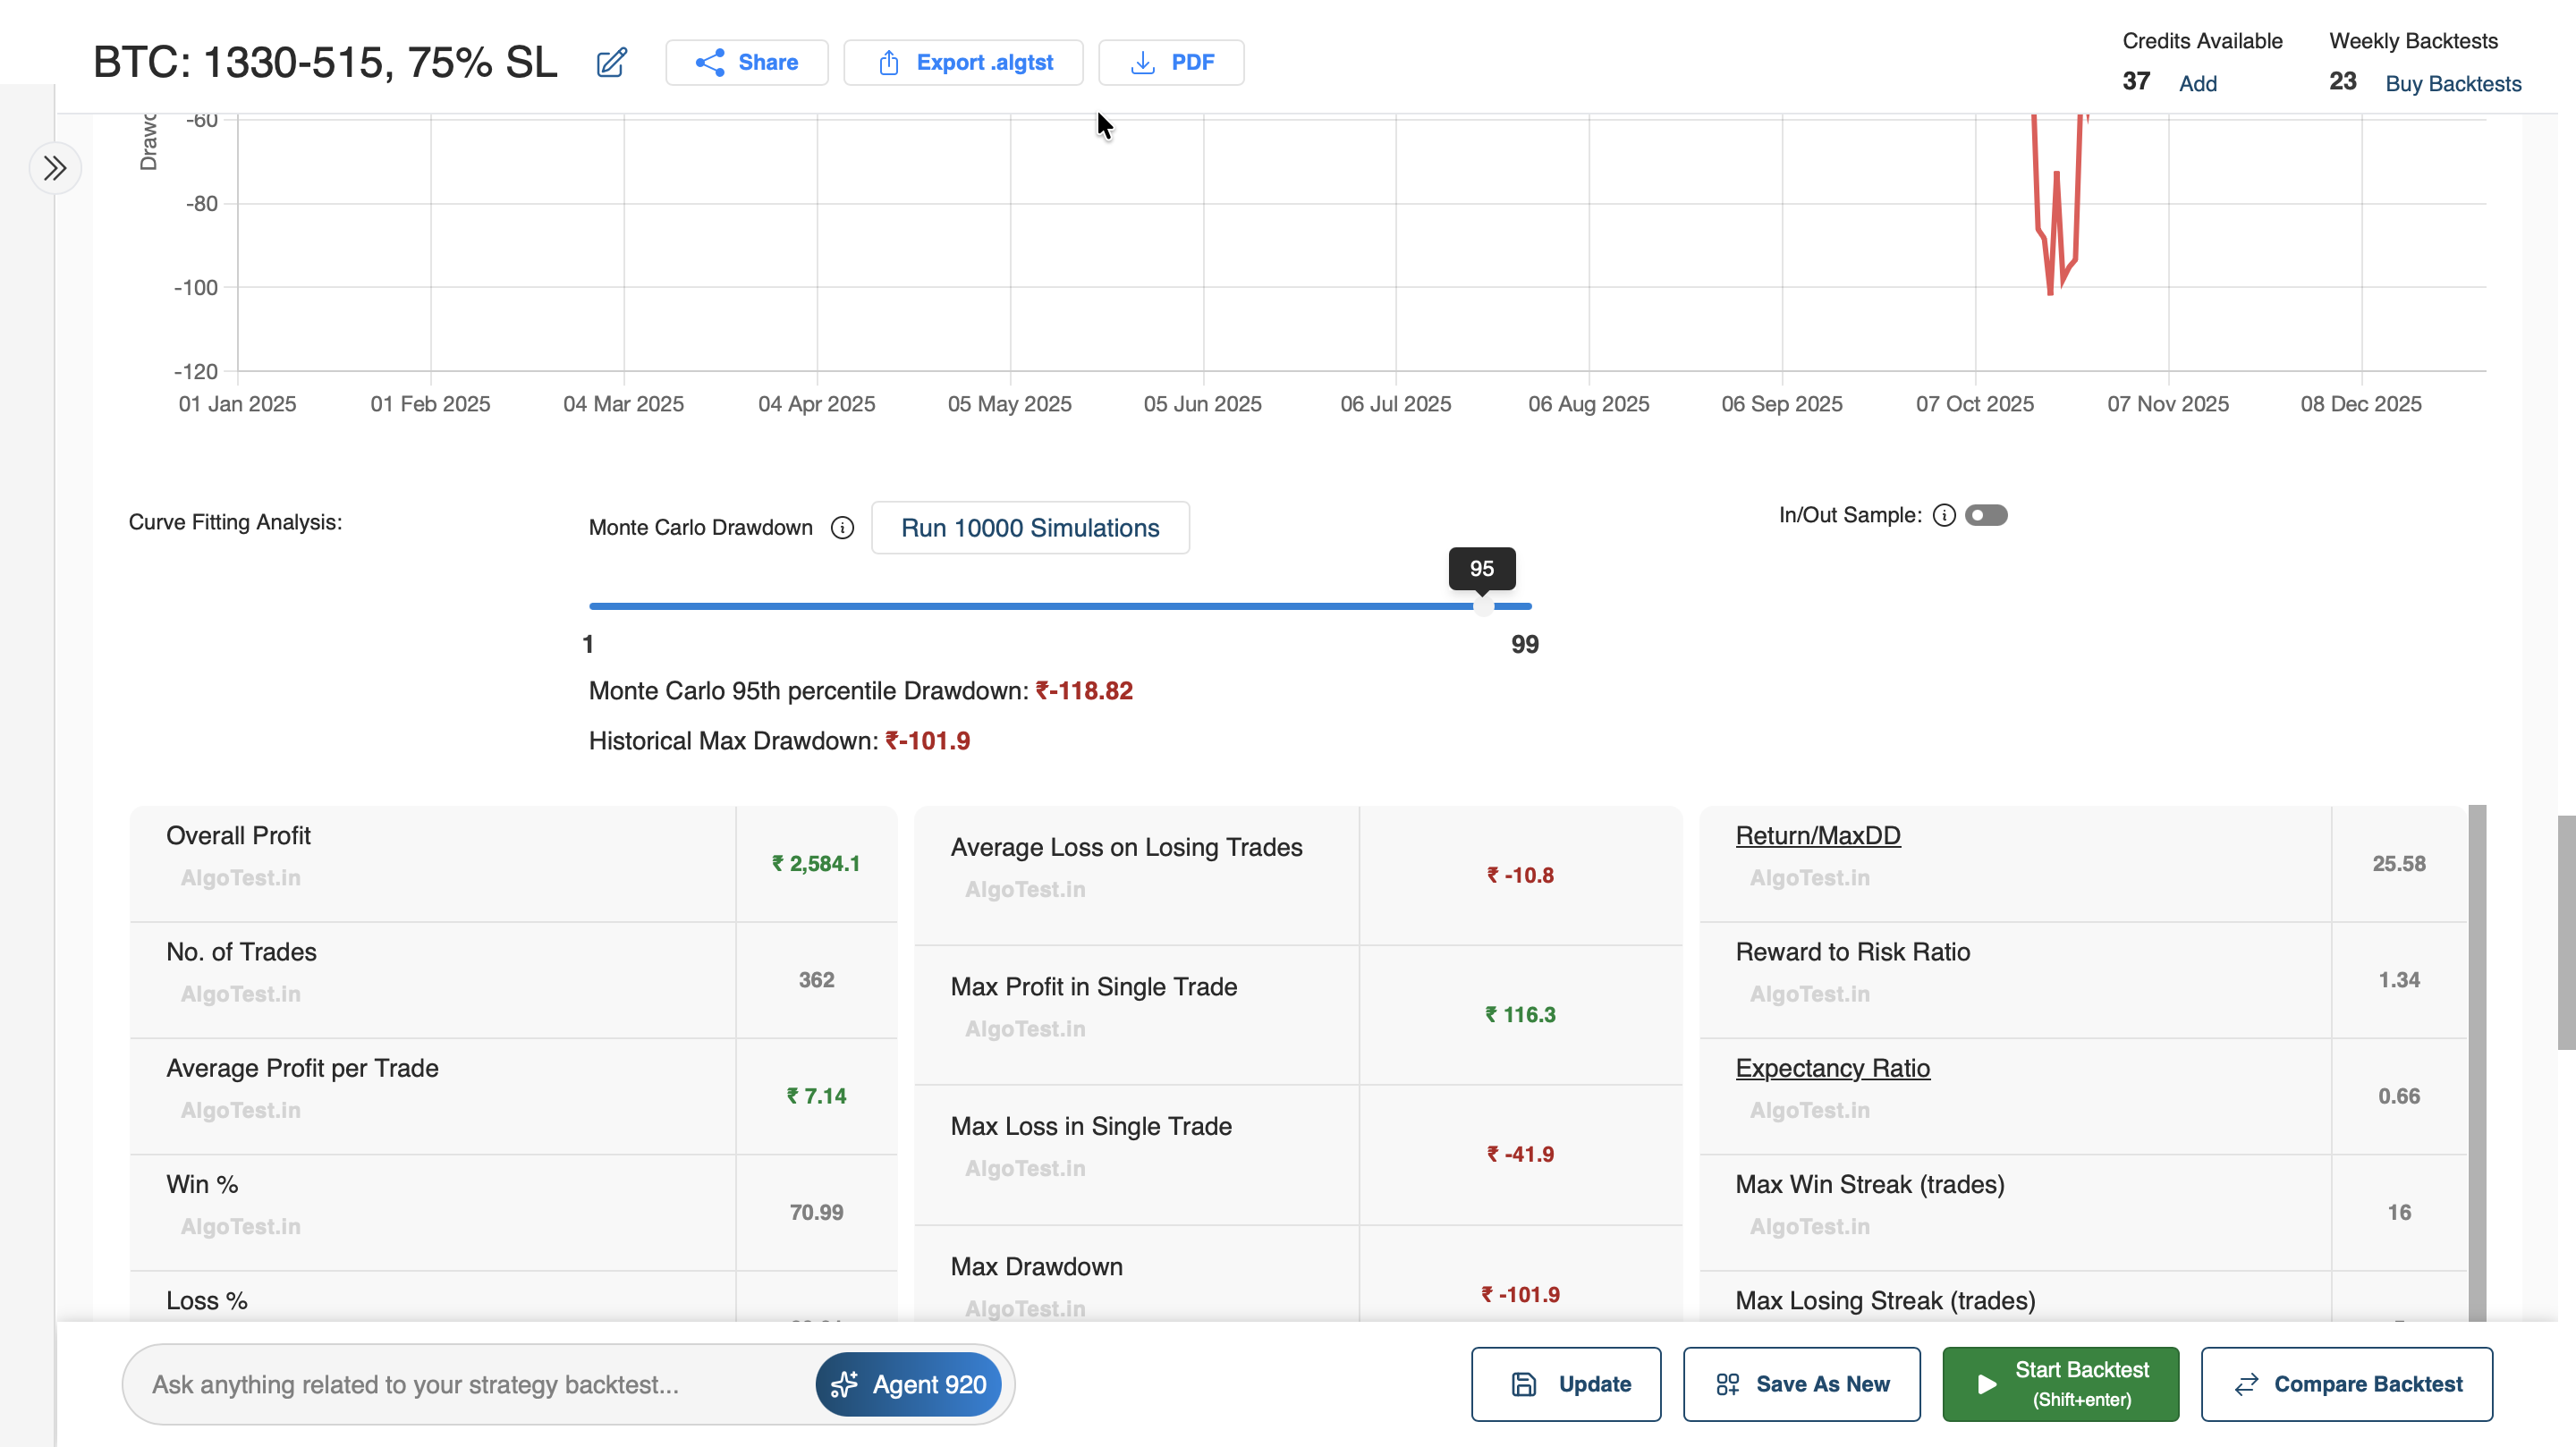Image resolution: width=2576 pixels, height=1447 pixels.
Task: Share the backtest using the Share button
Action: tap(746, 63)
